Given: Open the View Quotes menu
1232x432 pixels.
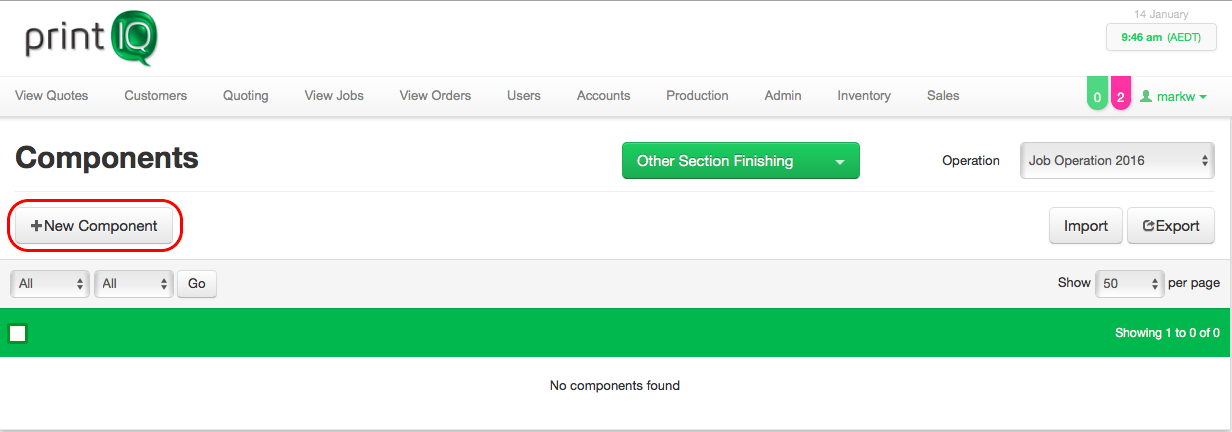Looking at the screenshot, I should click(52, 96).
